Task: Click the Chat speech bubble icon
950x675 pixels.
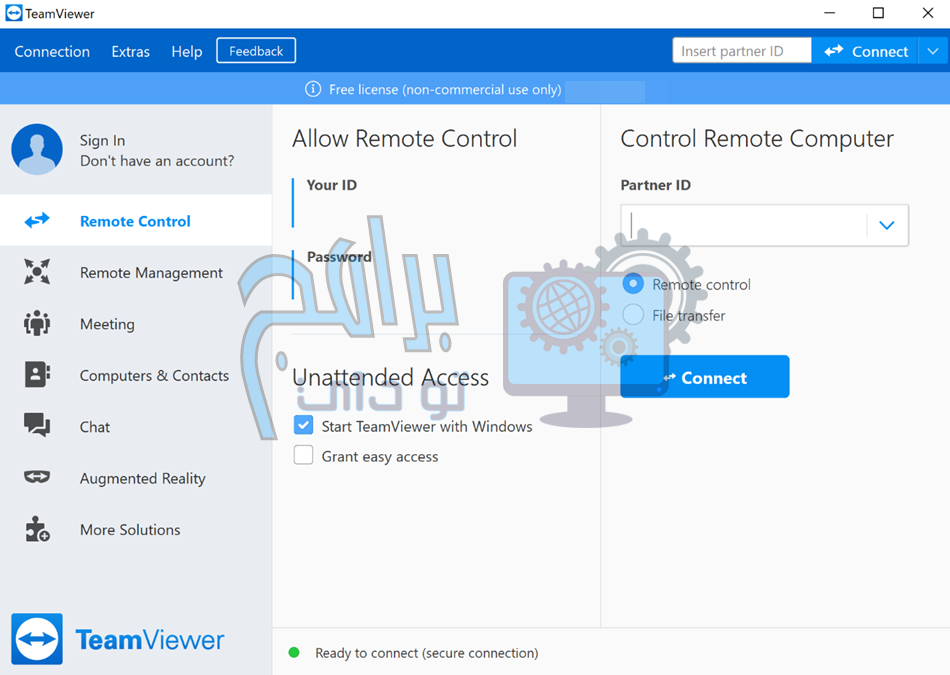Action: [x=37, y=426]
